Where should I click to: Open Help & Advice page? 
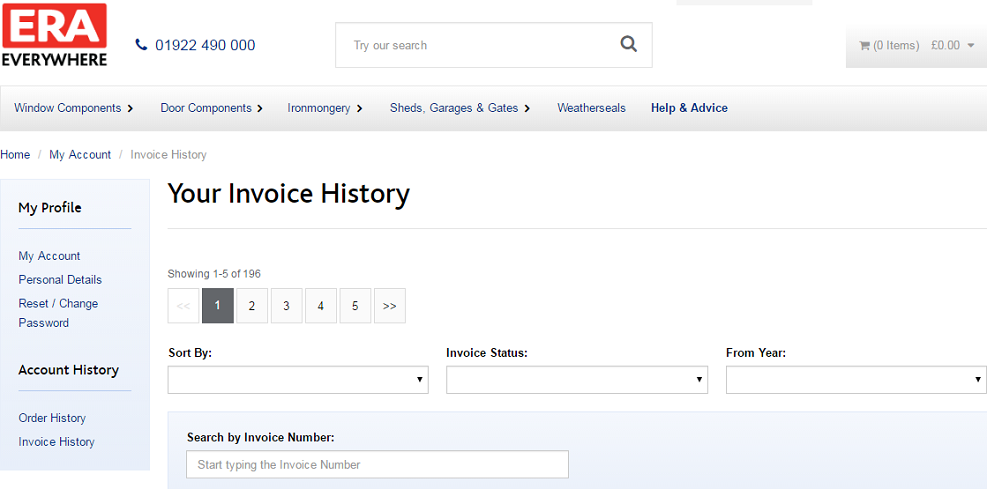click(689, 108)
